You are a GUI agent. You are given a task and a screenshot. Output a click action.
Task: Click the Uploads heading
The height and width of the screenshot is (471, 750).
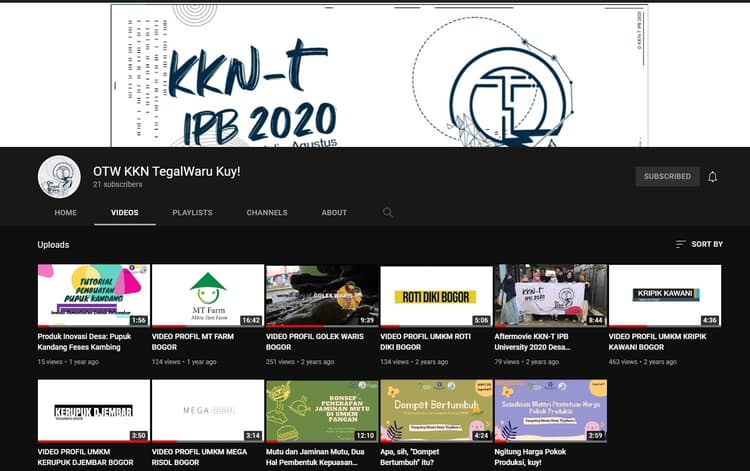pyautogui.click(x=53, y=245)
